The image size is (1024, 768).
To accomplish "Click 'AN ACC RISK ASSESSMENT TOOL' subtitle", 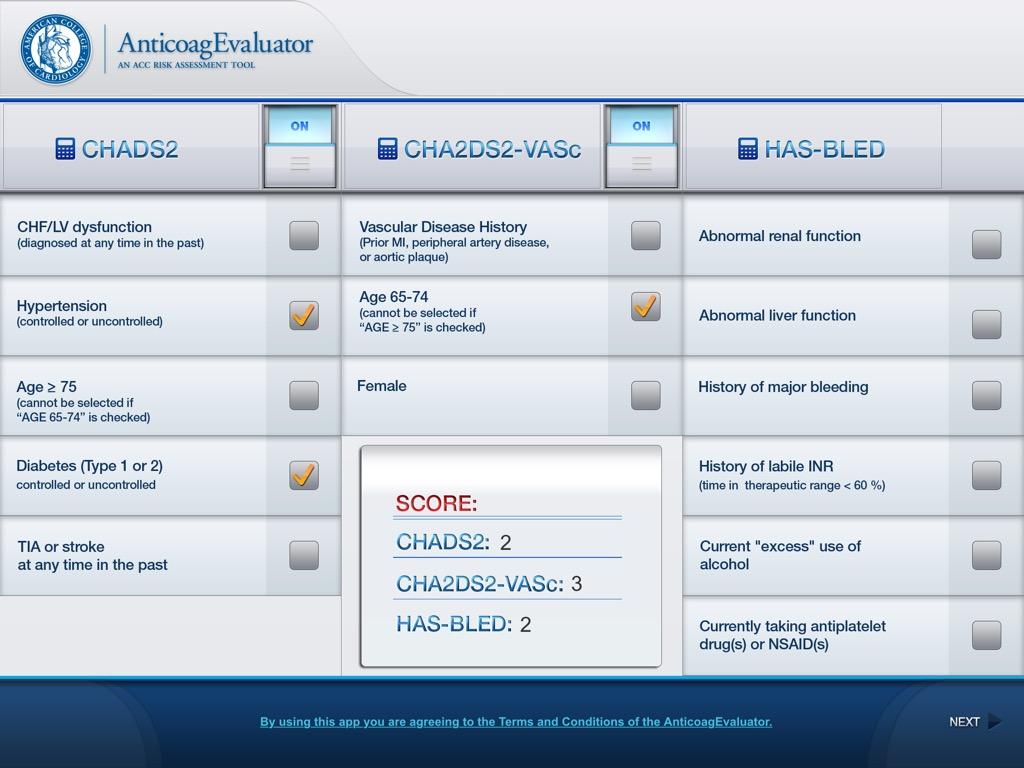I will [x=186, y=65].
